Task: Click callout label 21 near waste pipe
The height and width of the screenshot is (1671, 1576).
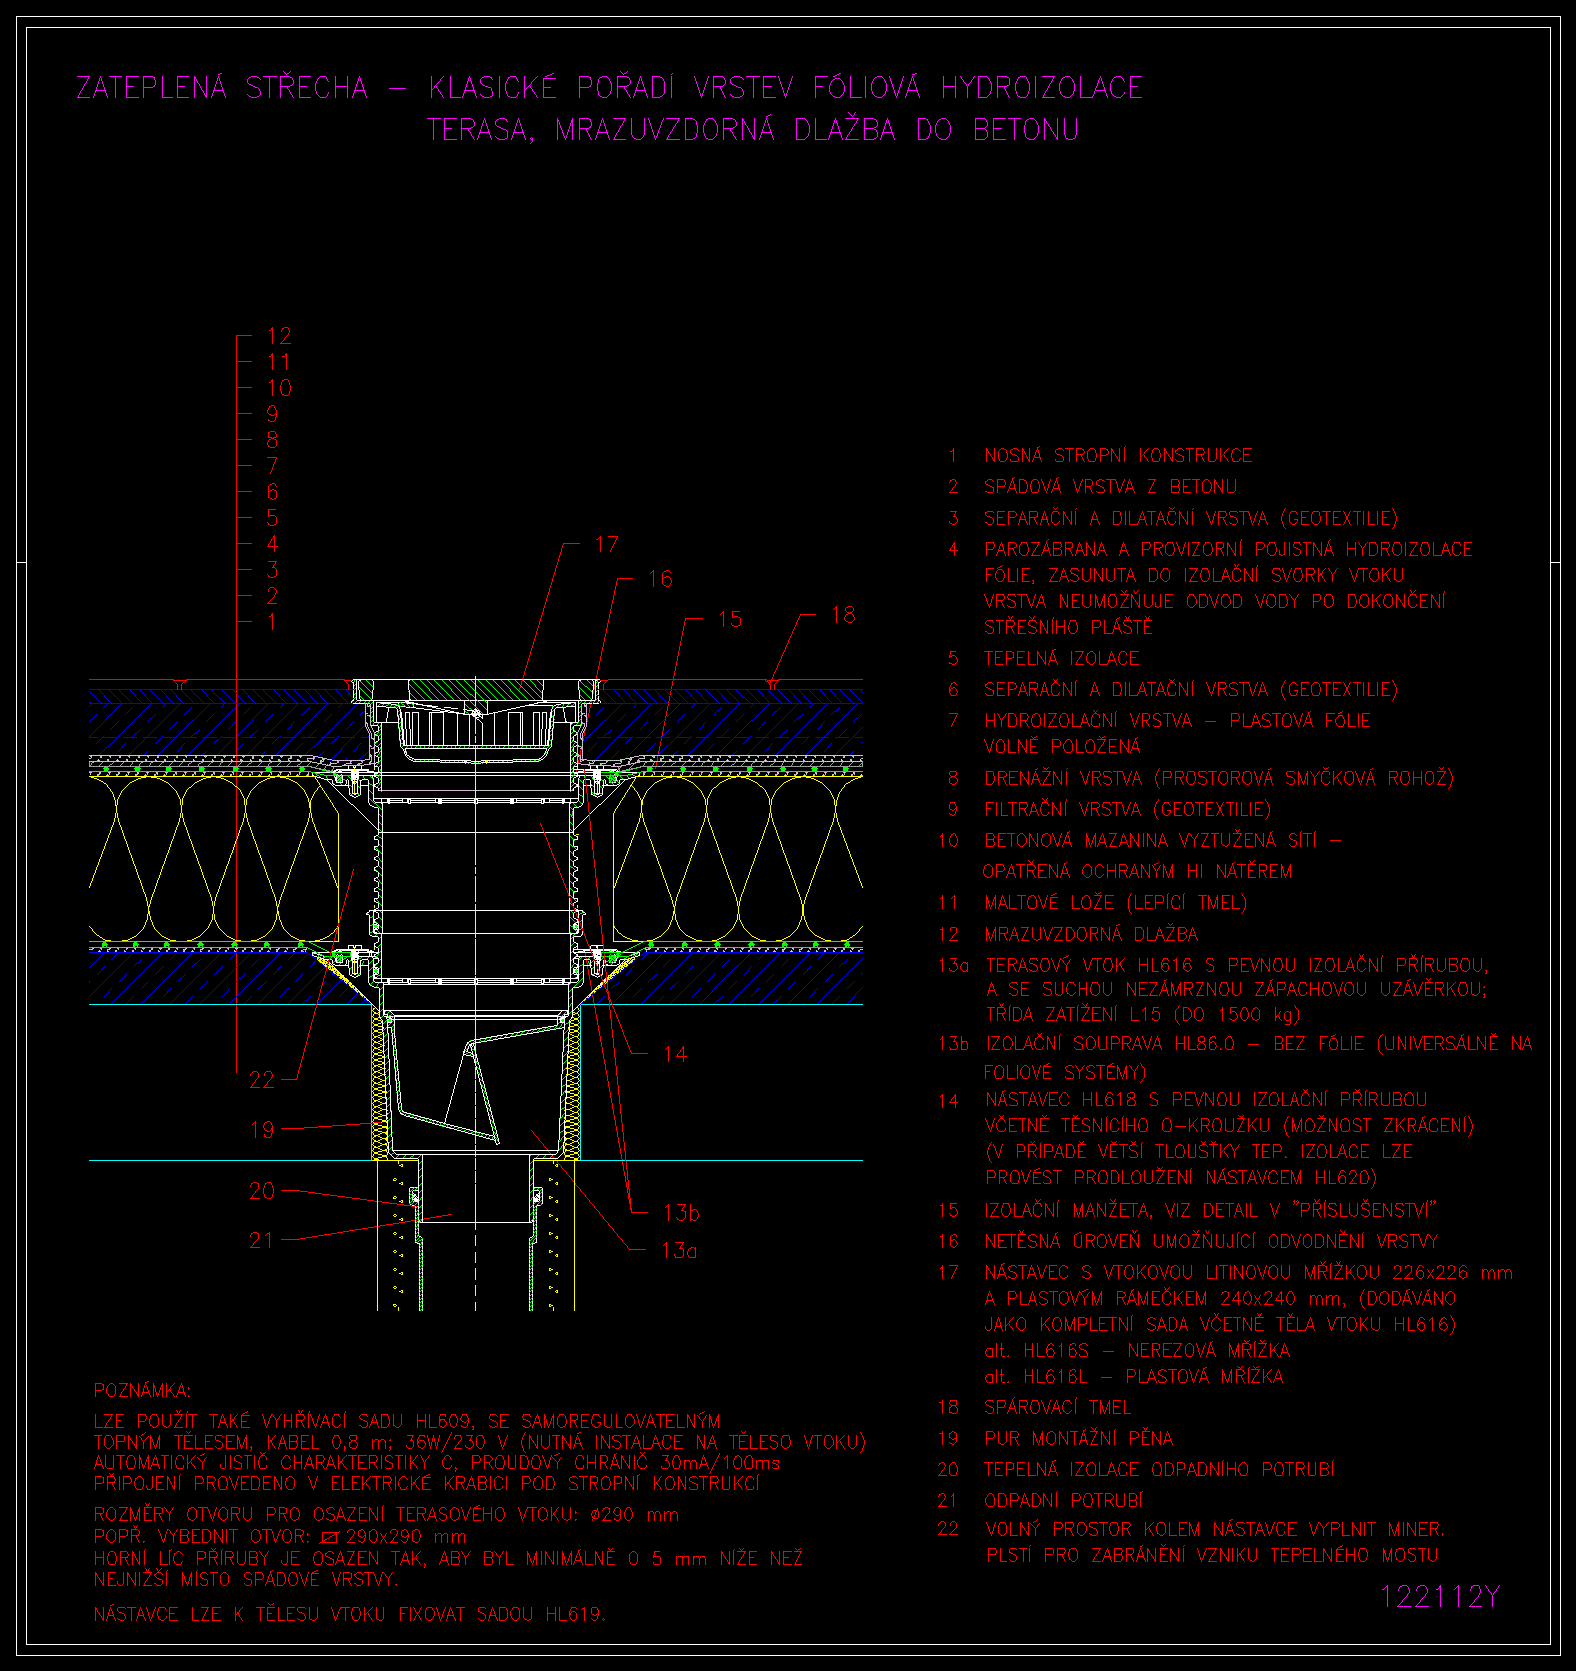Action: point(262,1240)
